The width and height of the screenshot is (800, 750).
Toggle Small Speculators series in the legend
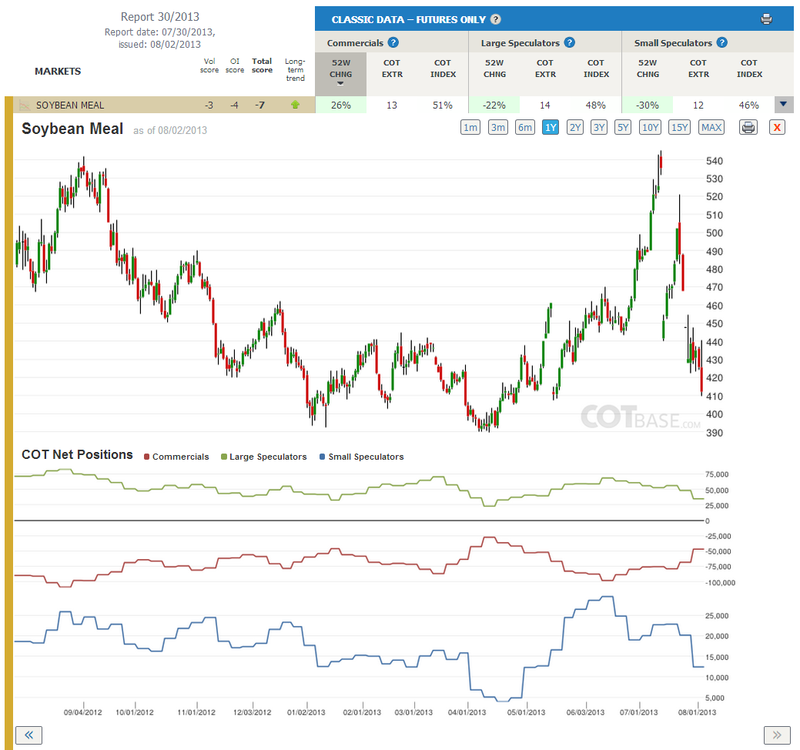pos(362,457)
